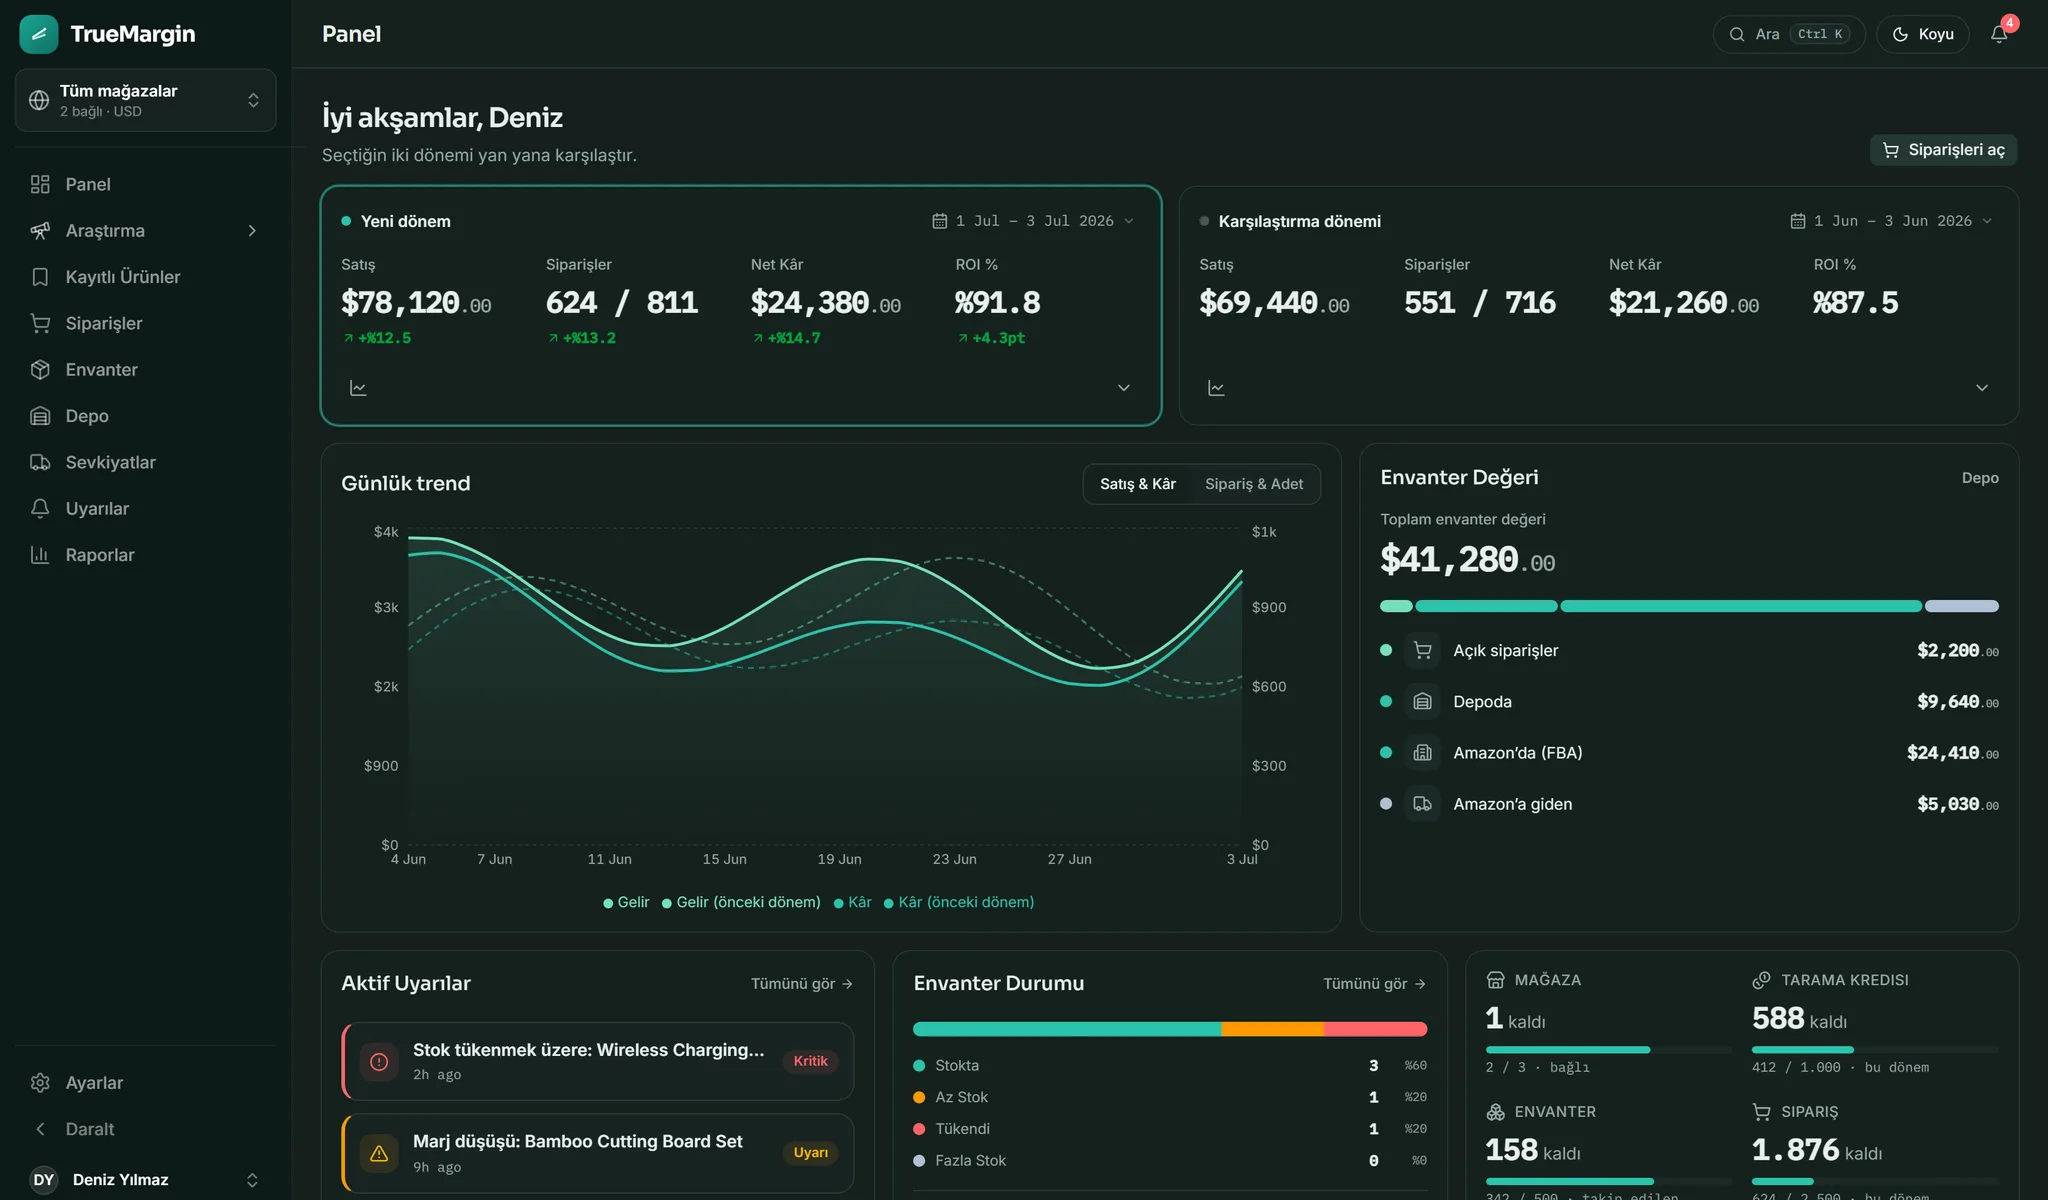This screenshot has width=2048, height=1200.
Task: Switch to Sipariş & Adet tab
Action: point(1254,484)
